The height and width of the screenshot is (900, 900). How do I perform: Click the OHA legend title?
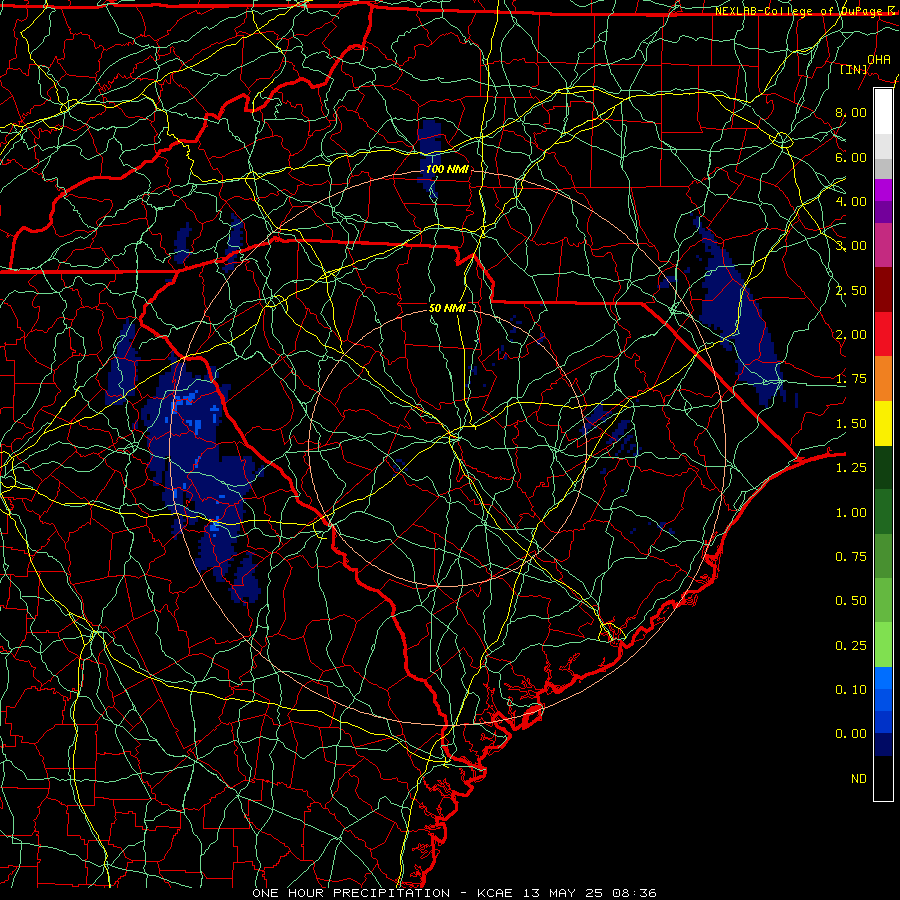coord(879,59)
